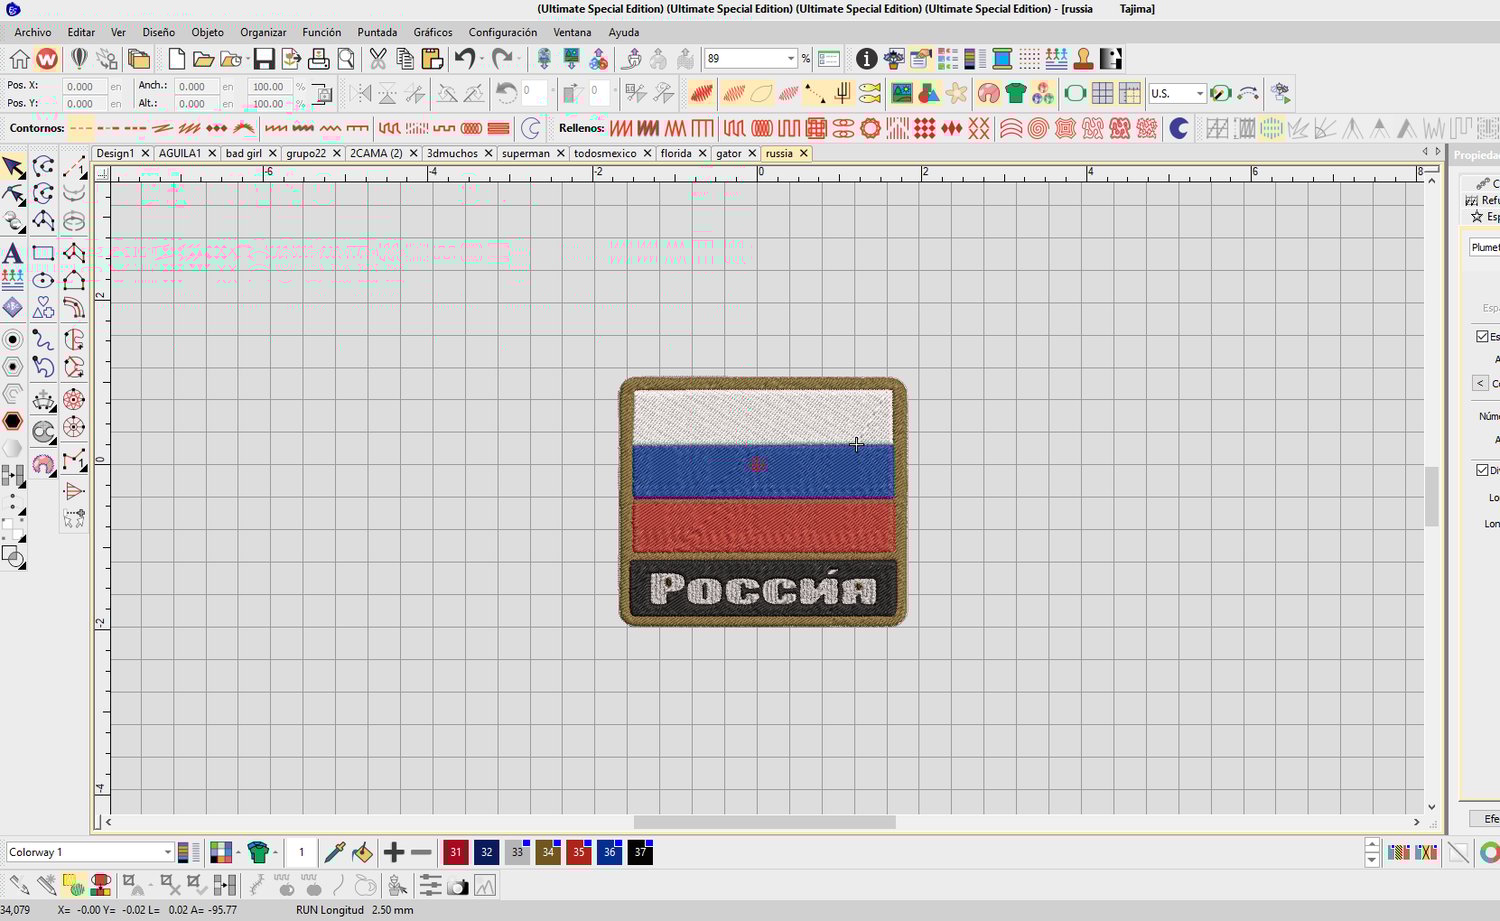Open the Archivo menu

(32, 32)
